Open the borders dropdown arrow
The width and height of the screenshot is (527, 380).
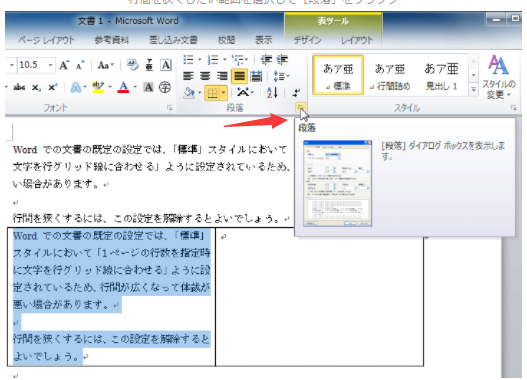[x=224, y=93]
